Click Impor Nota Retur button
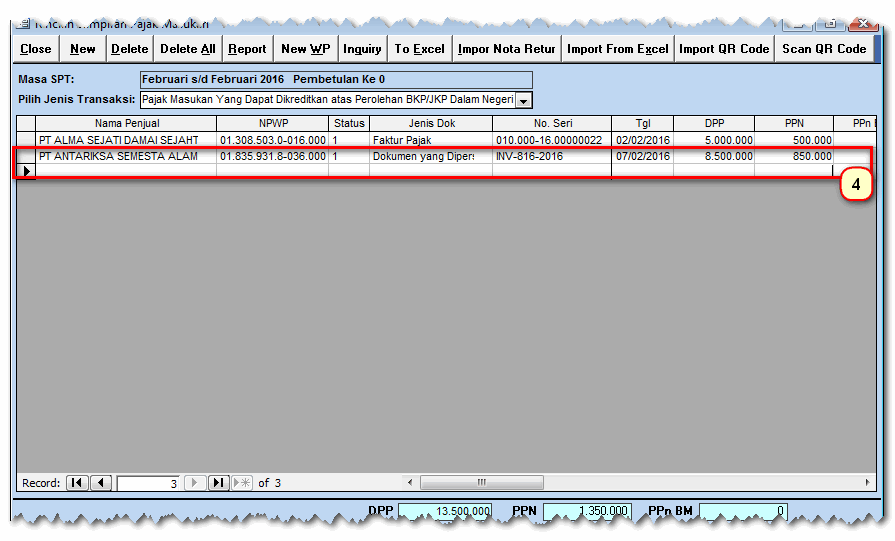The width and height of the screenshot is (895, 541). point(506,48)
